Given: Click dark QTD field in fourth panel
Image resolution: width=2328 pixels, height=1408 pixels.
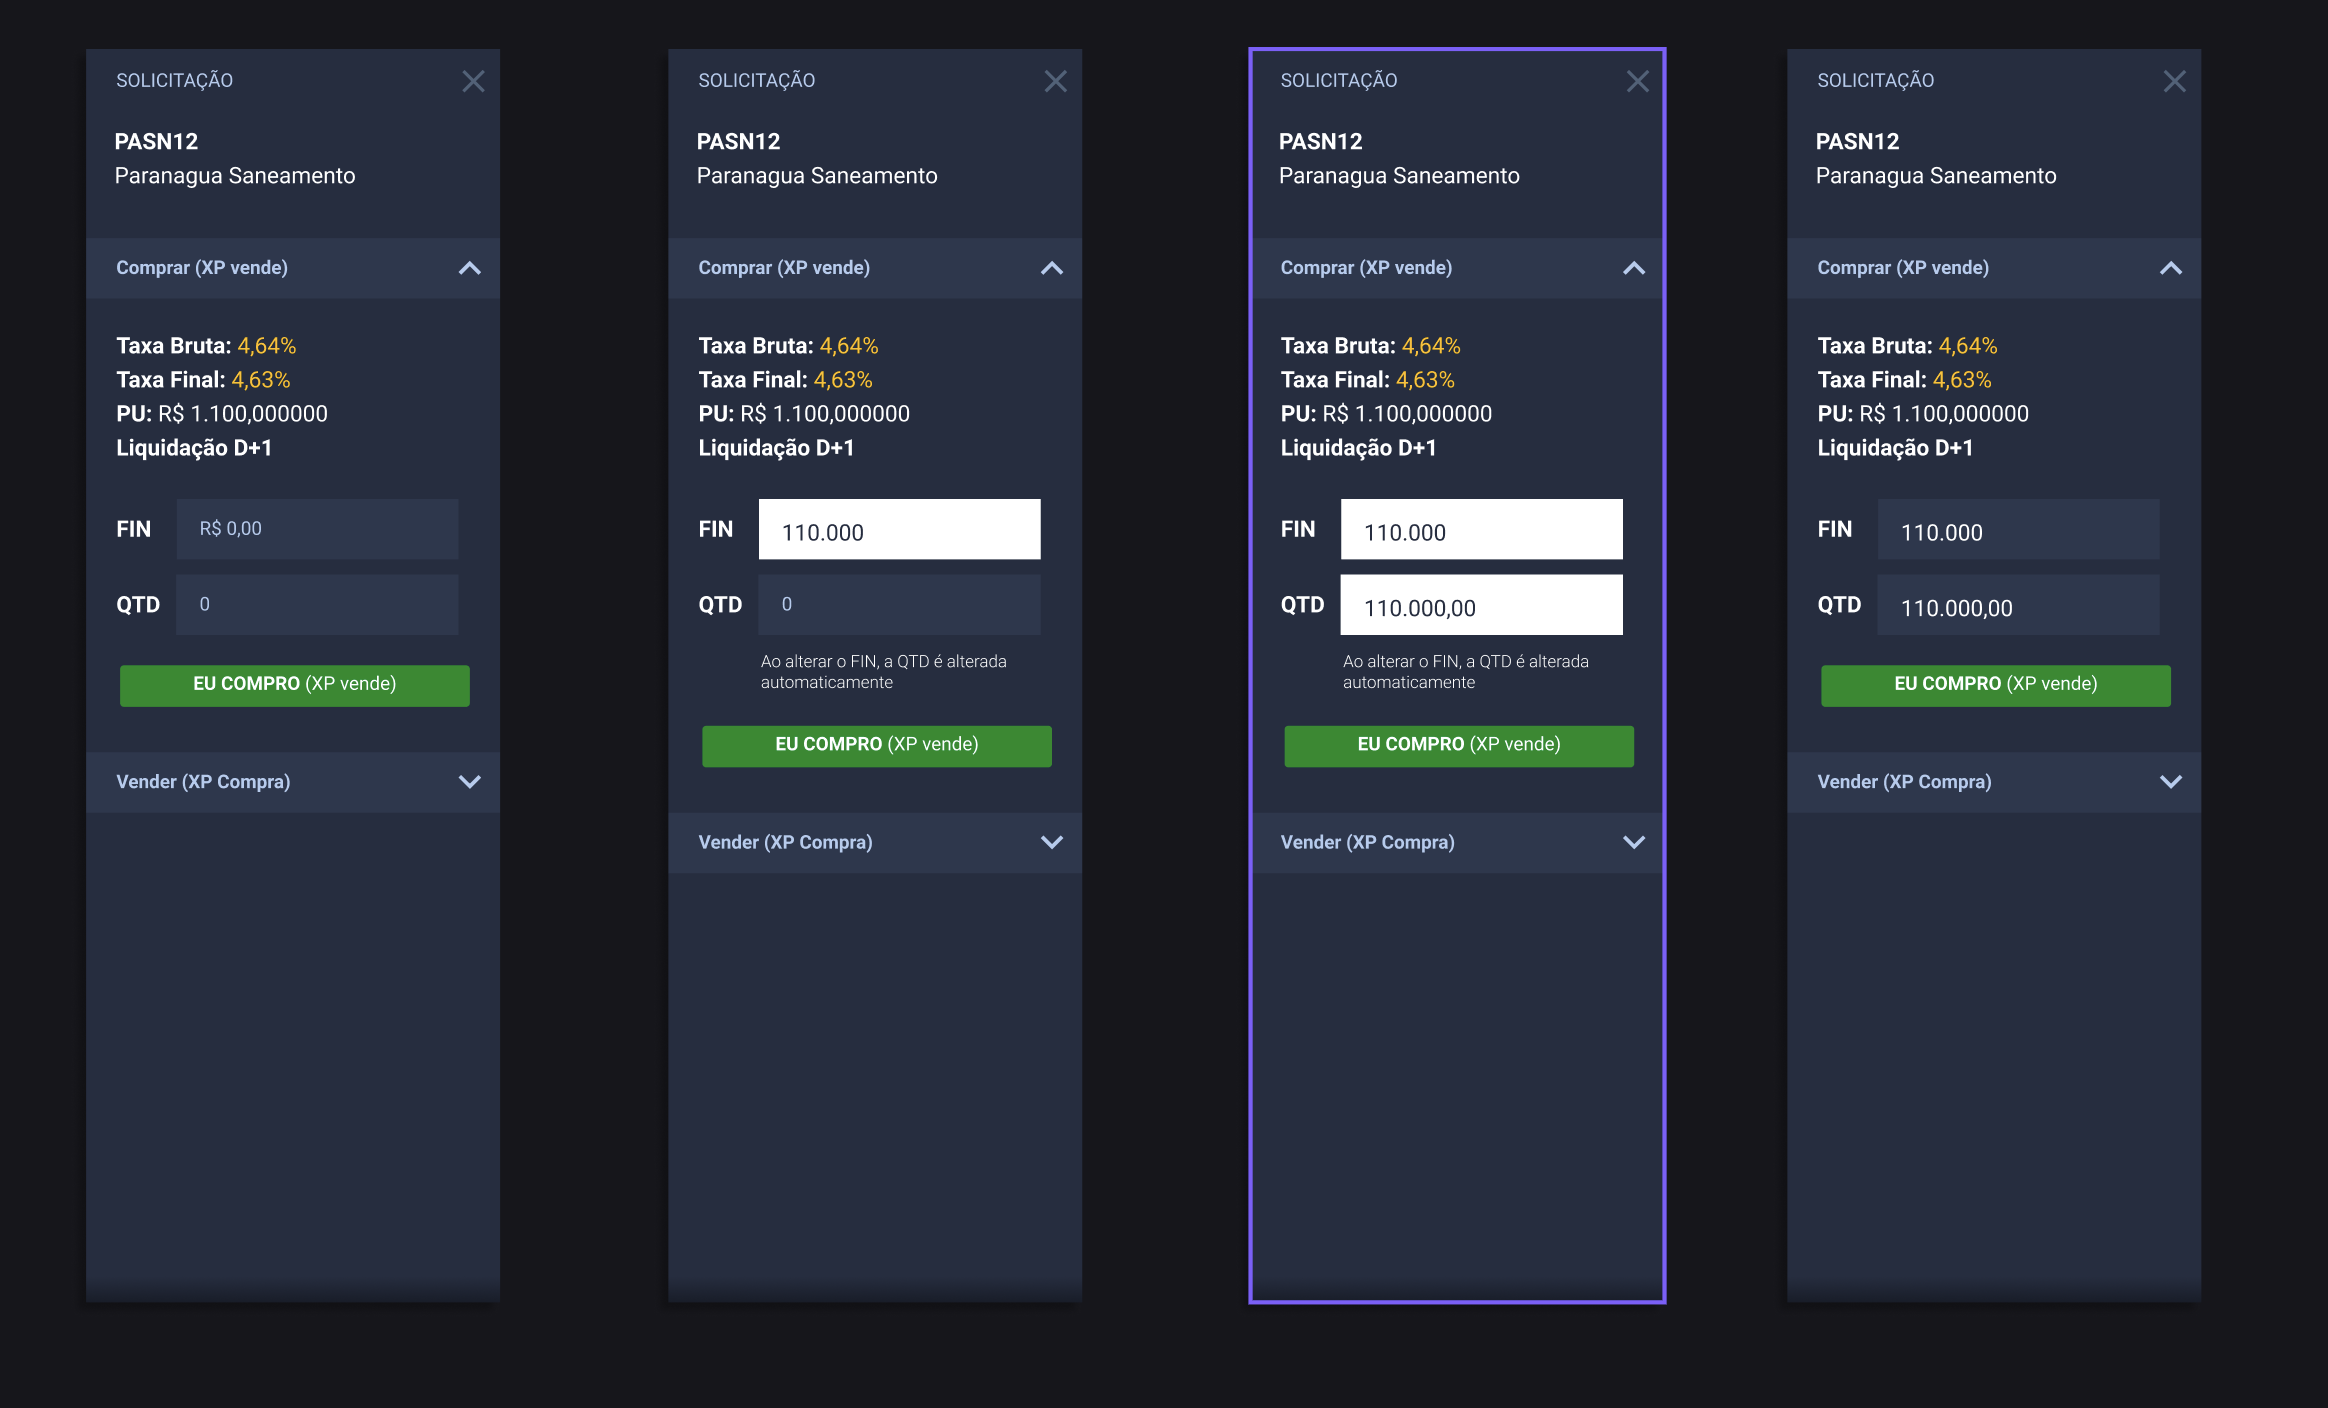Looking at the screenshot, I should [2018, 605].
